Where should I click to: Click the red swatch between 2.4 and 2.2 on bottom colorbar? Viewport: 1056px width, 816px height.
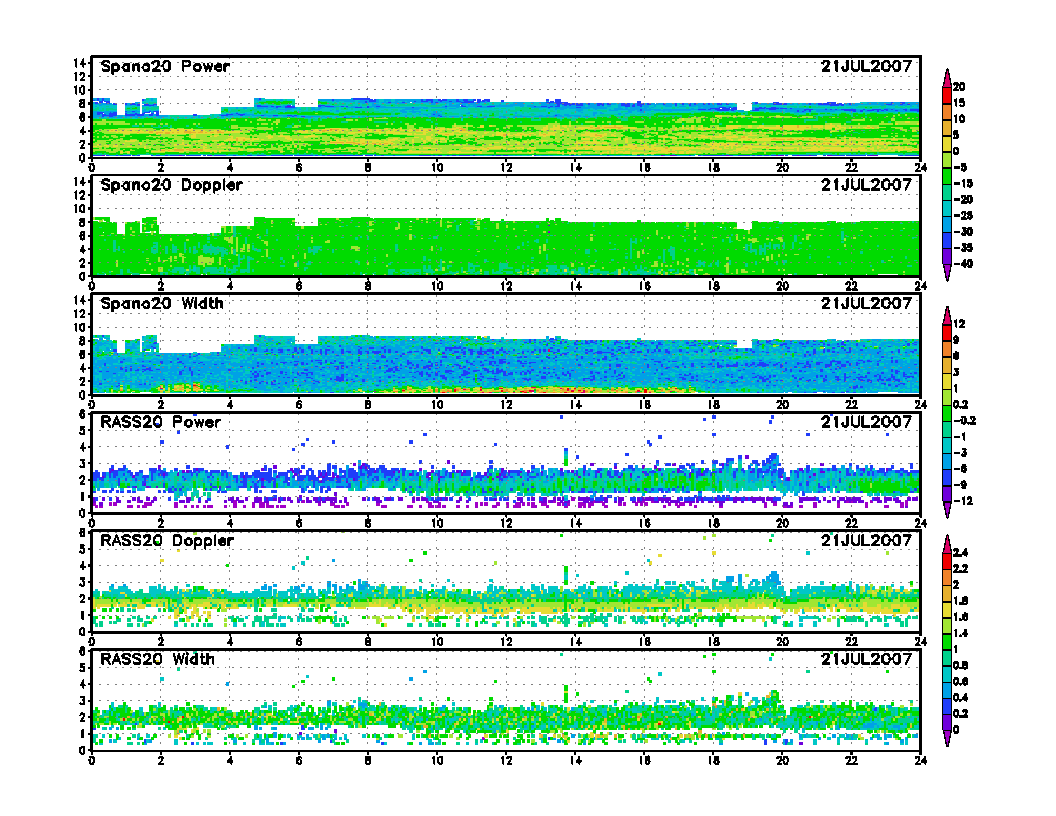tap(947, 561)
